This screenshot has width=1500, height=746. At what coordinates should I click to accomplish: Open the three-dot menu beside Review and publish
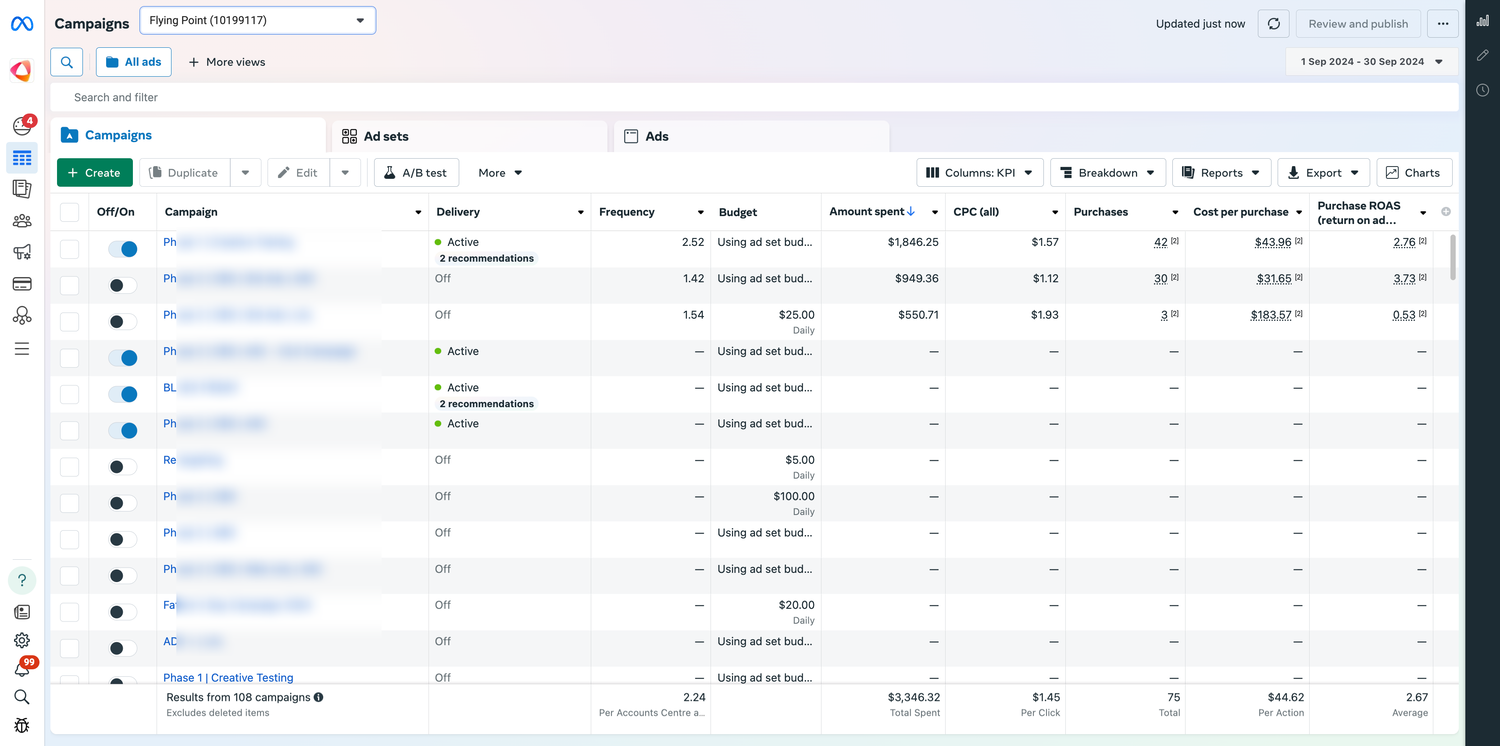pyautogui.click(x=1442, y=24)
